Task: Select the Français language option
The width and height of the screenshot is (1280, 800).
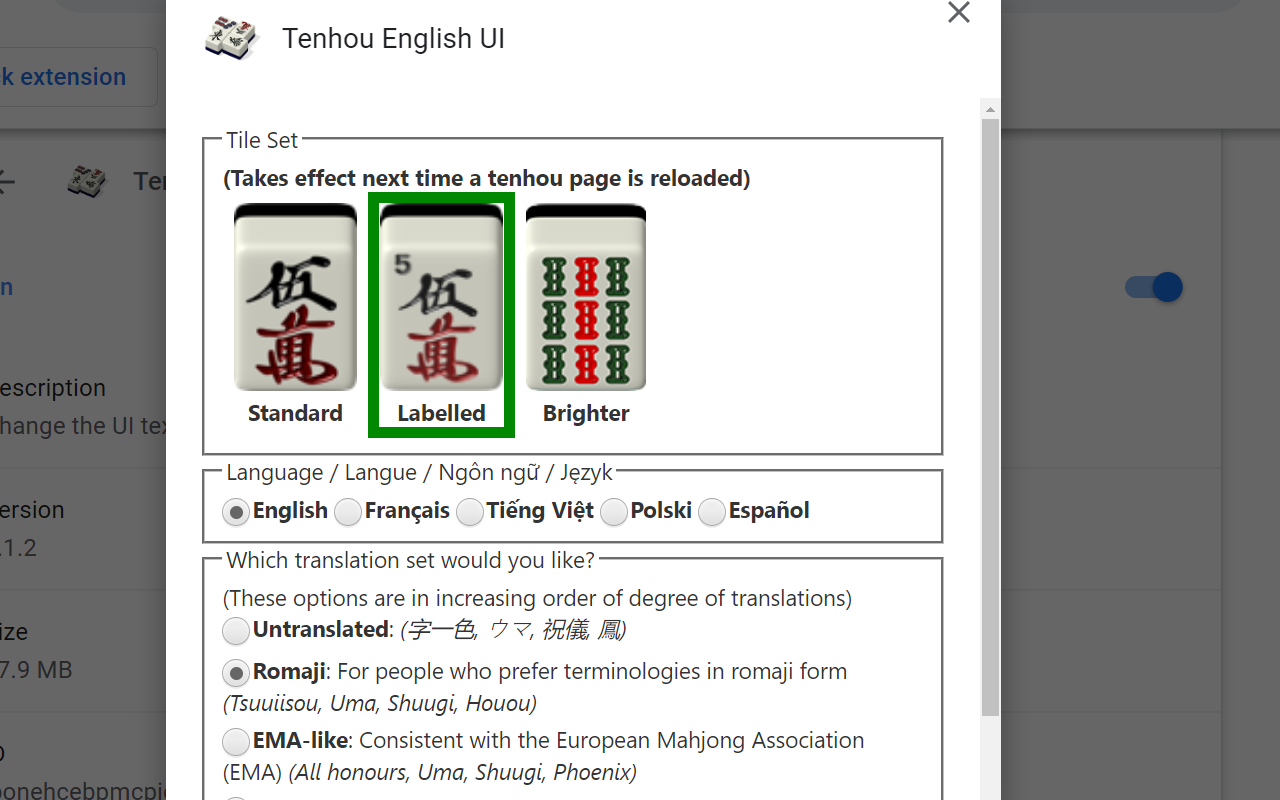Action: click(347, 511)
